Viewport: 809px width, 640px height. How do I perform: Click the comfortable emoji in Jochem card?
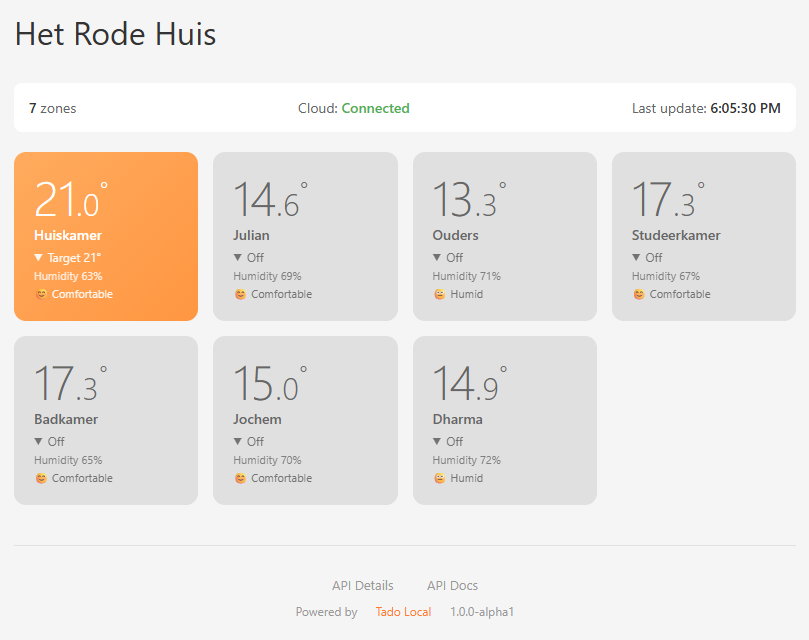click(240, 478)
